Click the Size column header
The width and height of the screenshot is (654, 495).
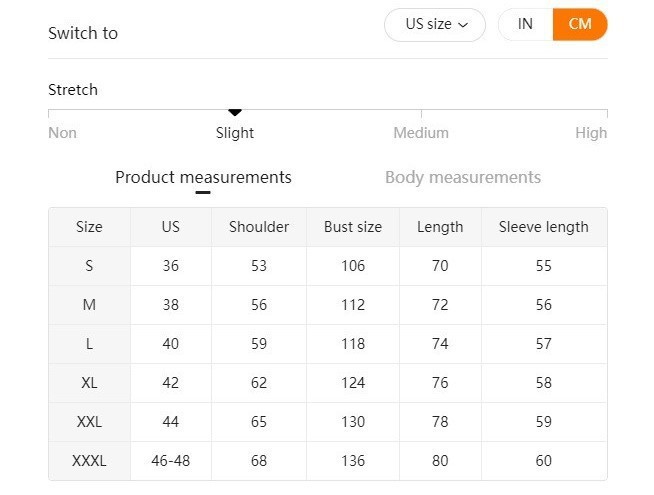tap(89, 227)
